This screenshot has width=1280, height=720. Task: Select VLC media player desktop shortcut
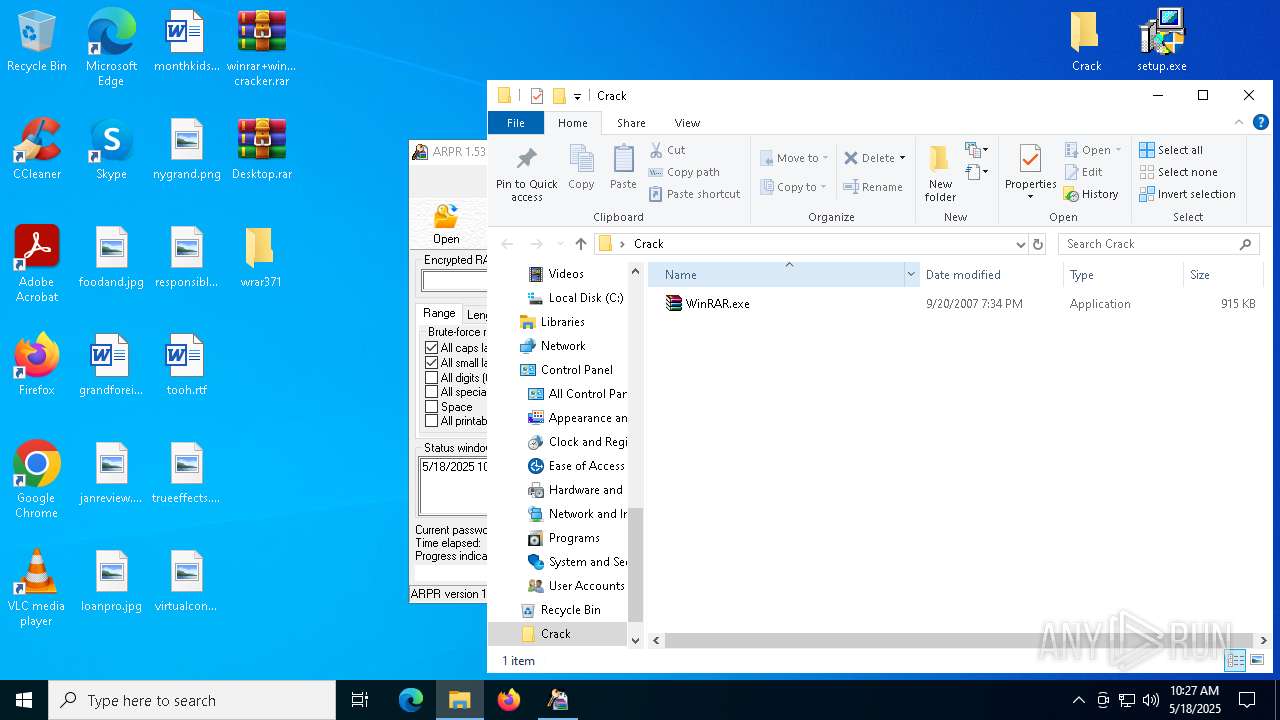[x=37, y=588]
